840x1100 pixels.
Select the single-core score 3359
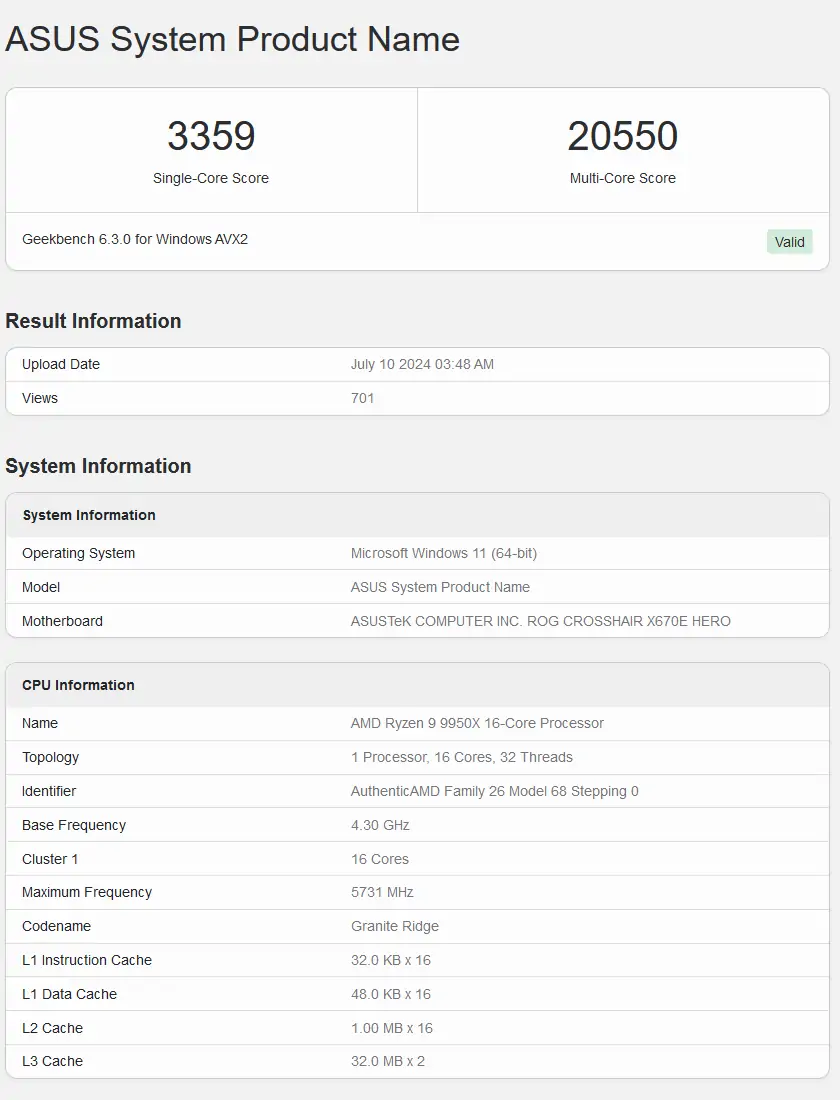click(x=211, y=136)
